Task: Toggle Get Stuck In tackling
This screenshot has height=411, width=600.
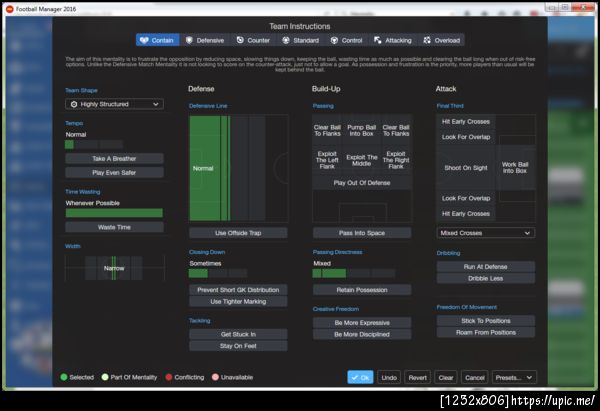Action: point(238,334)
